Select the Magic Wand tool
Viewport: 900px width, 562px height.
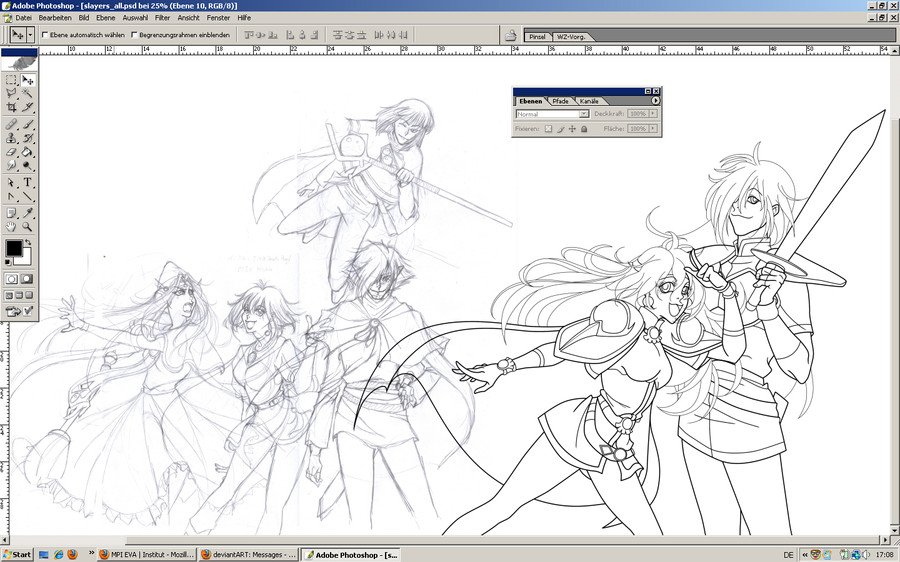[x=27, y=93]
